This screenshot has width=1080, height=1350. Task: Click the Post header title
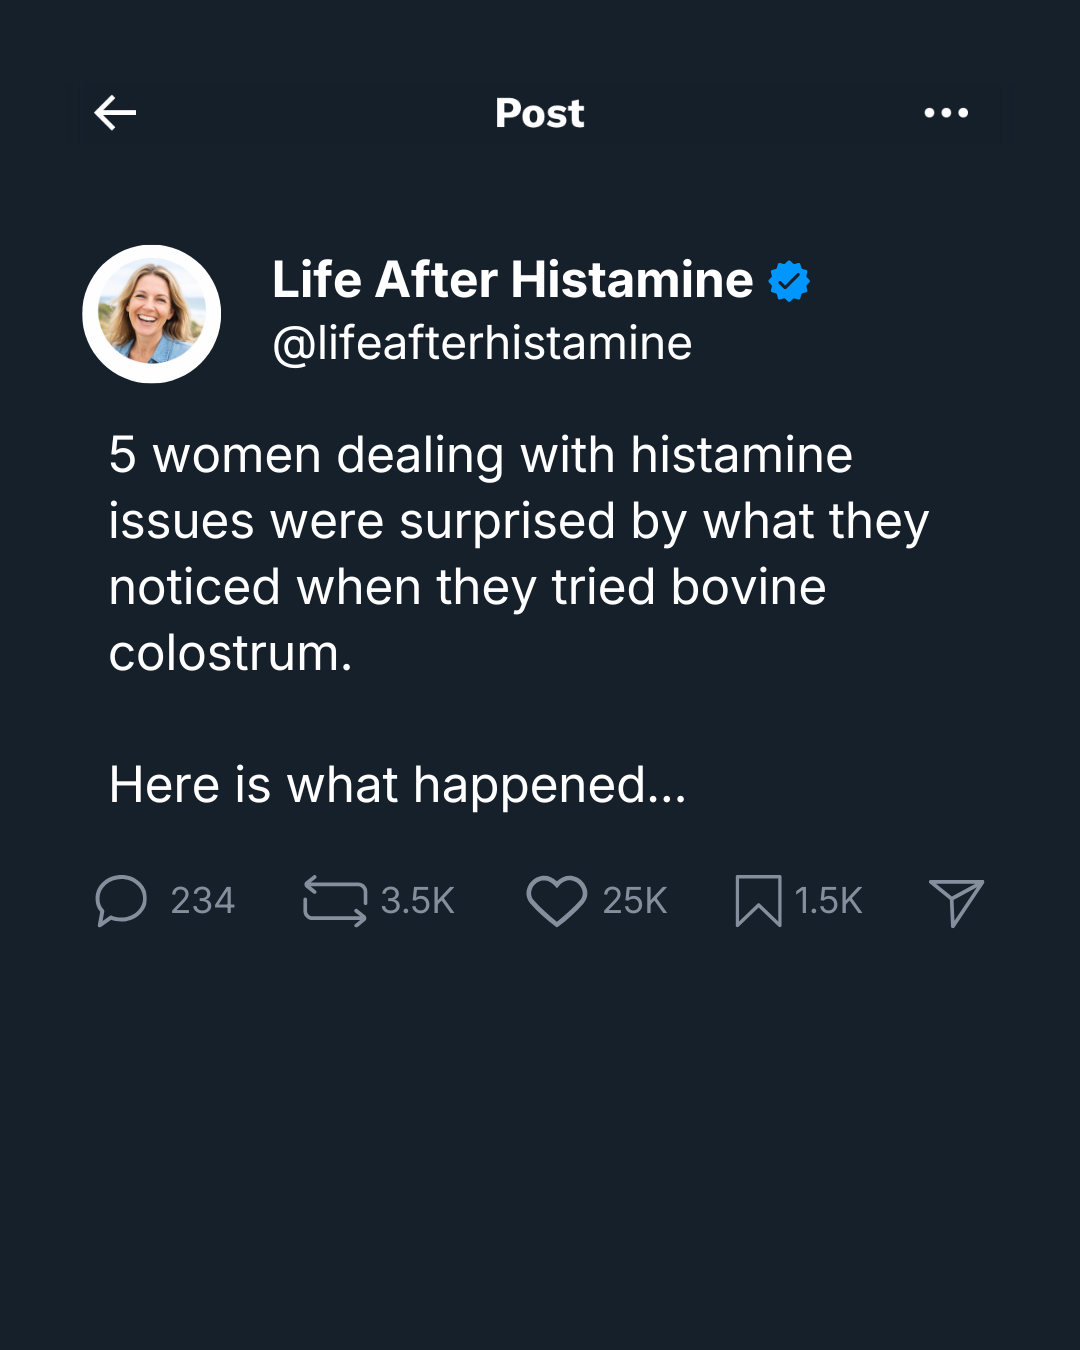[540, 113]
